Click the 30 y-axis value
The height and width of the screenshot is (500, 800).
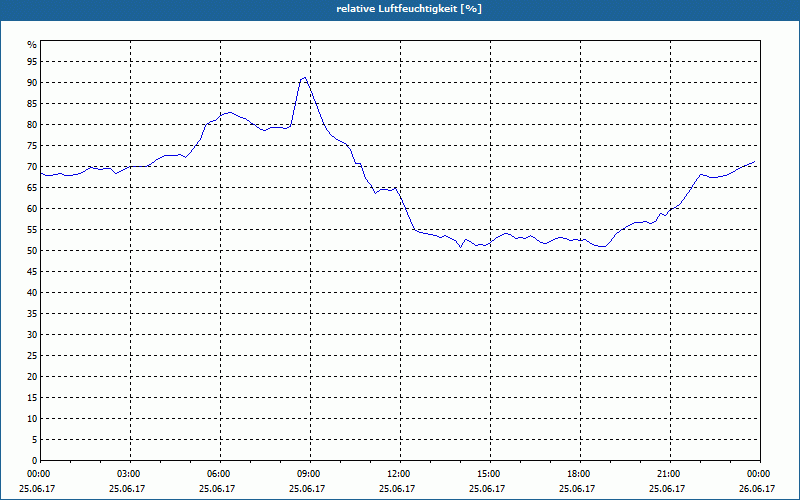point(32,335)
